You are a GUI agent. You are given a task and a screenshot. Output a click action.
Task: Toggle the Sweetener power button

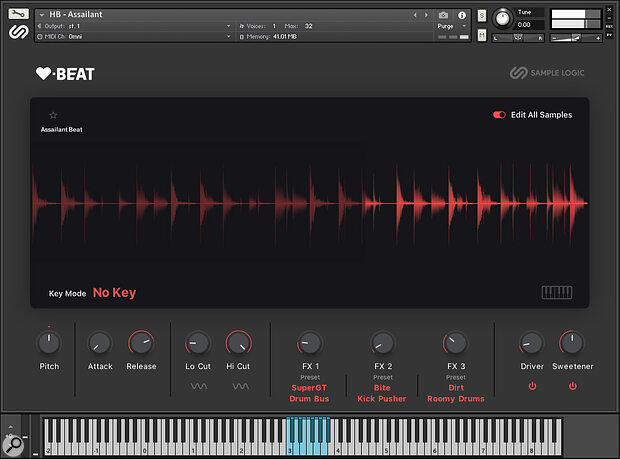pos(573,386)
